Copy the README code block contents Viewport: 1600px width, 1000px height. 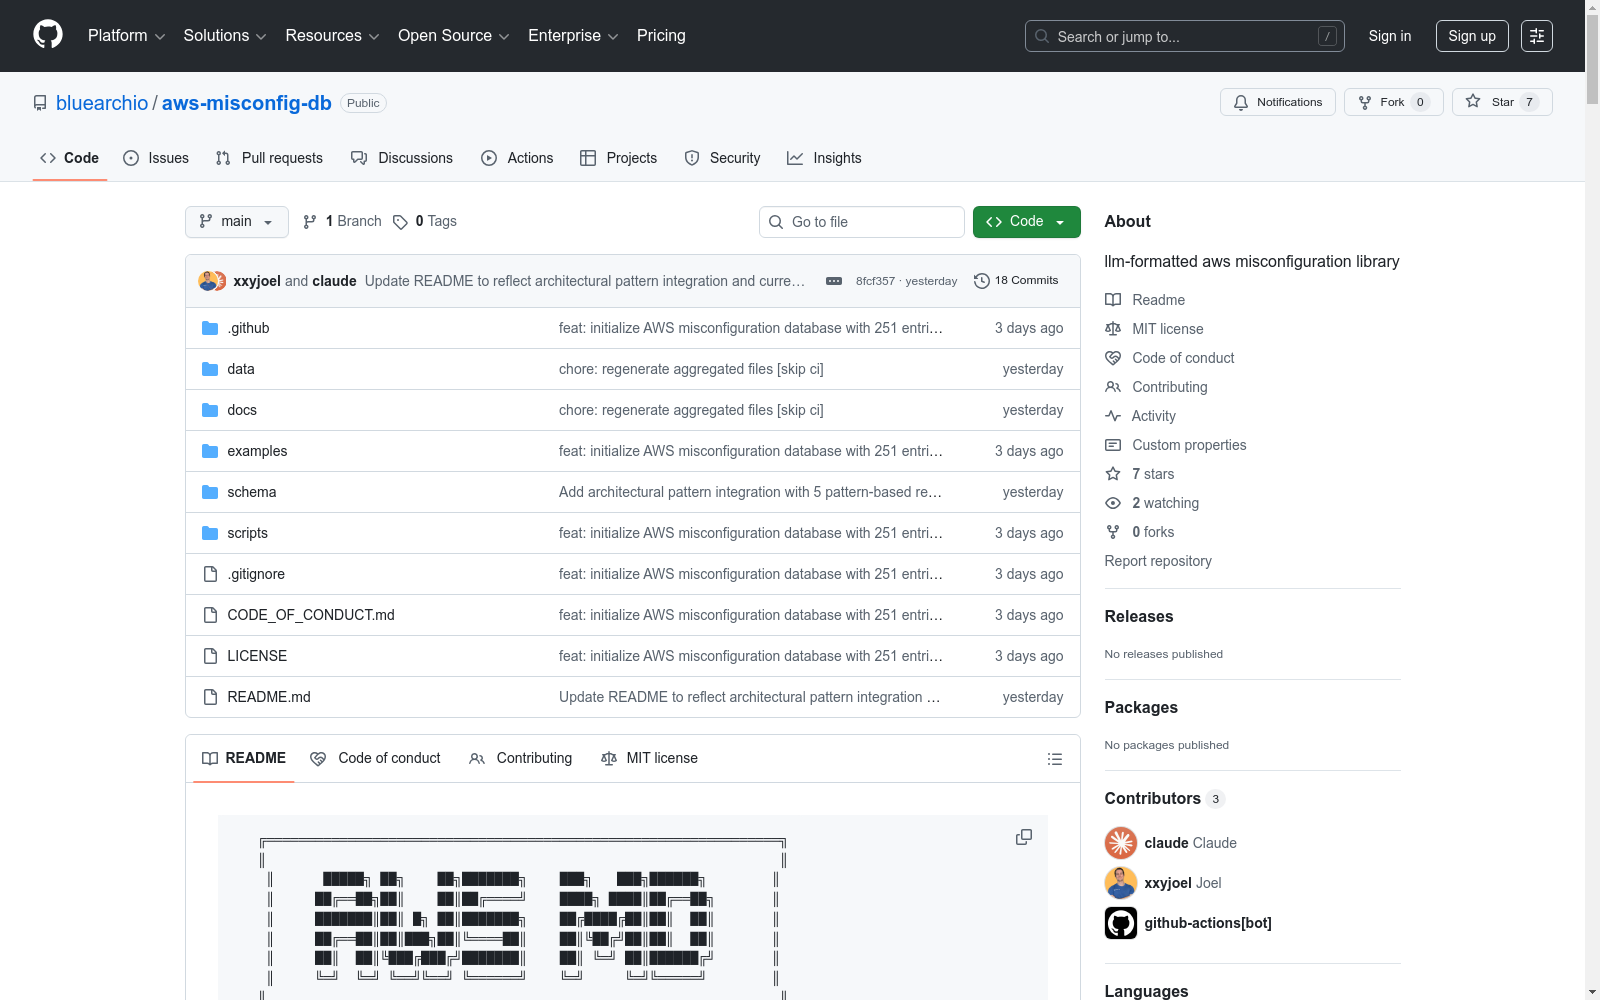tap(1024, 837)
